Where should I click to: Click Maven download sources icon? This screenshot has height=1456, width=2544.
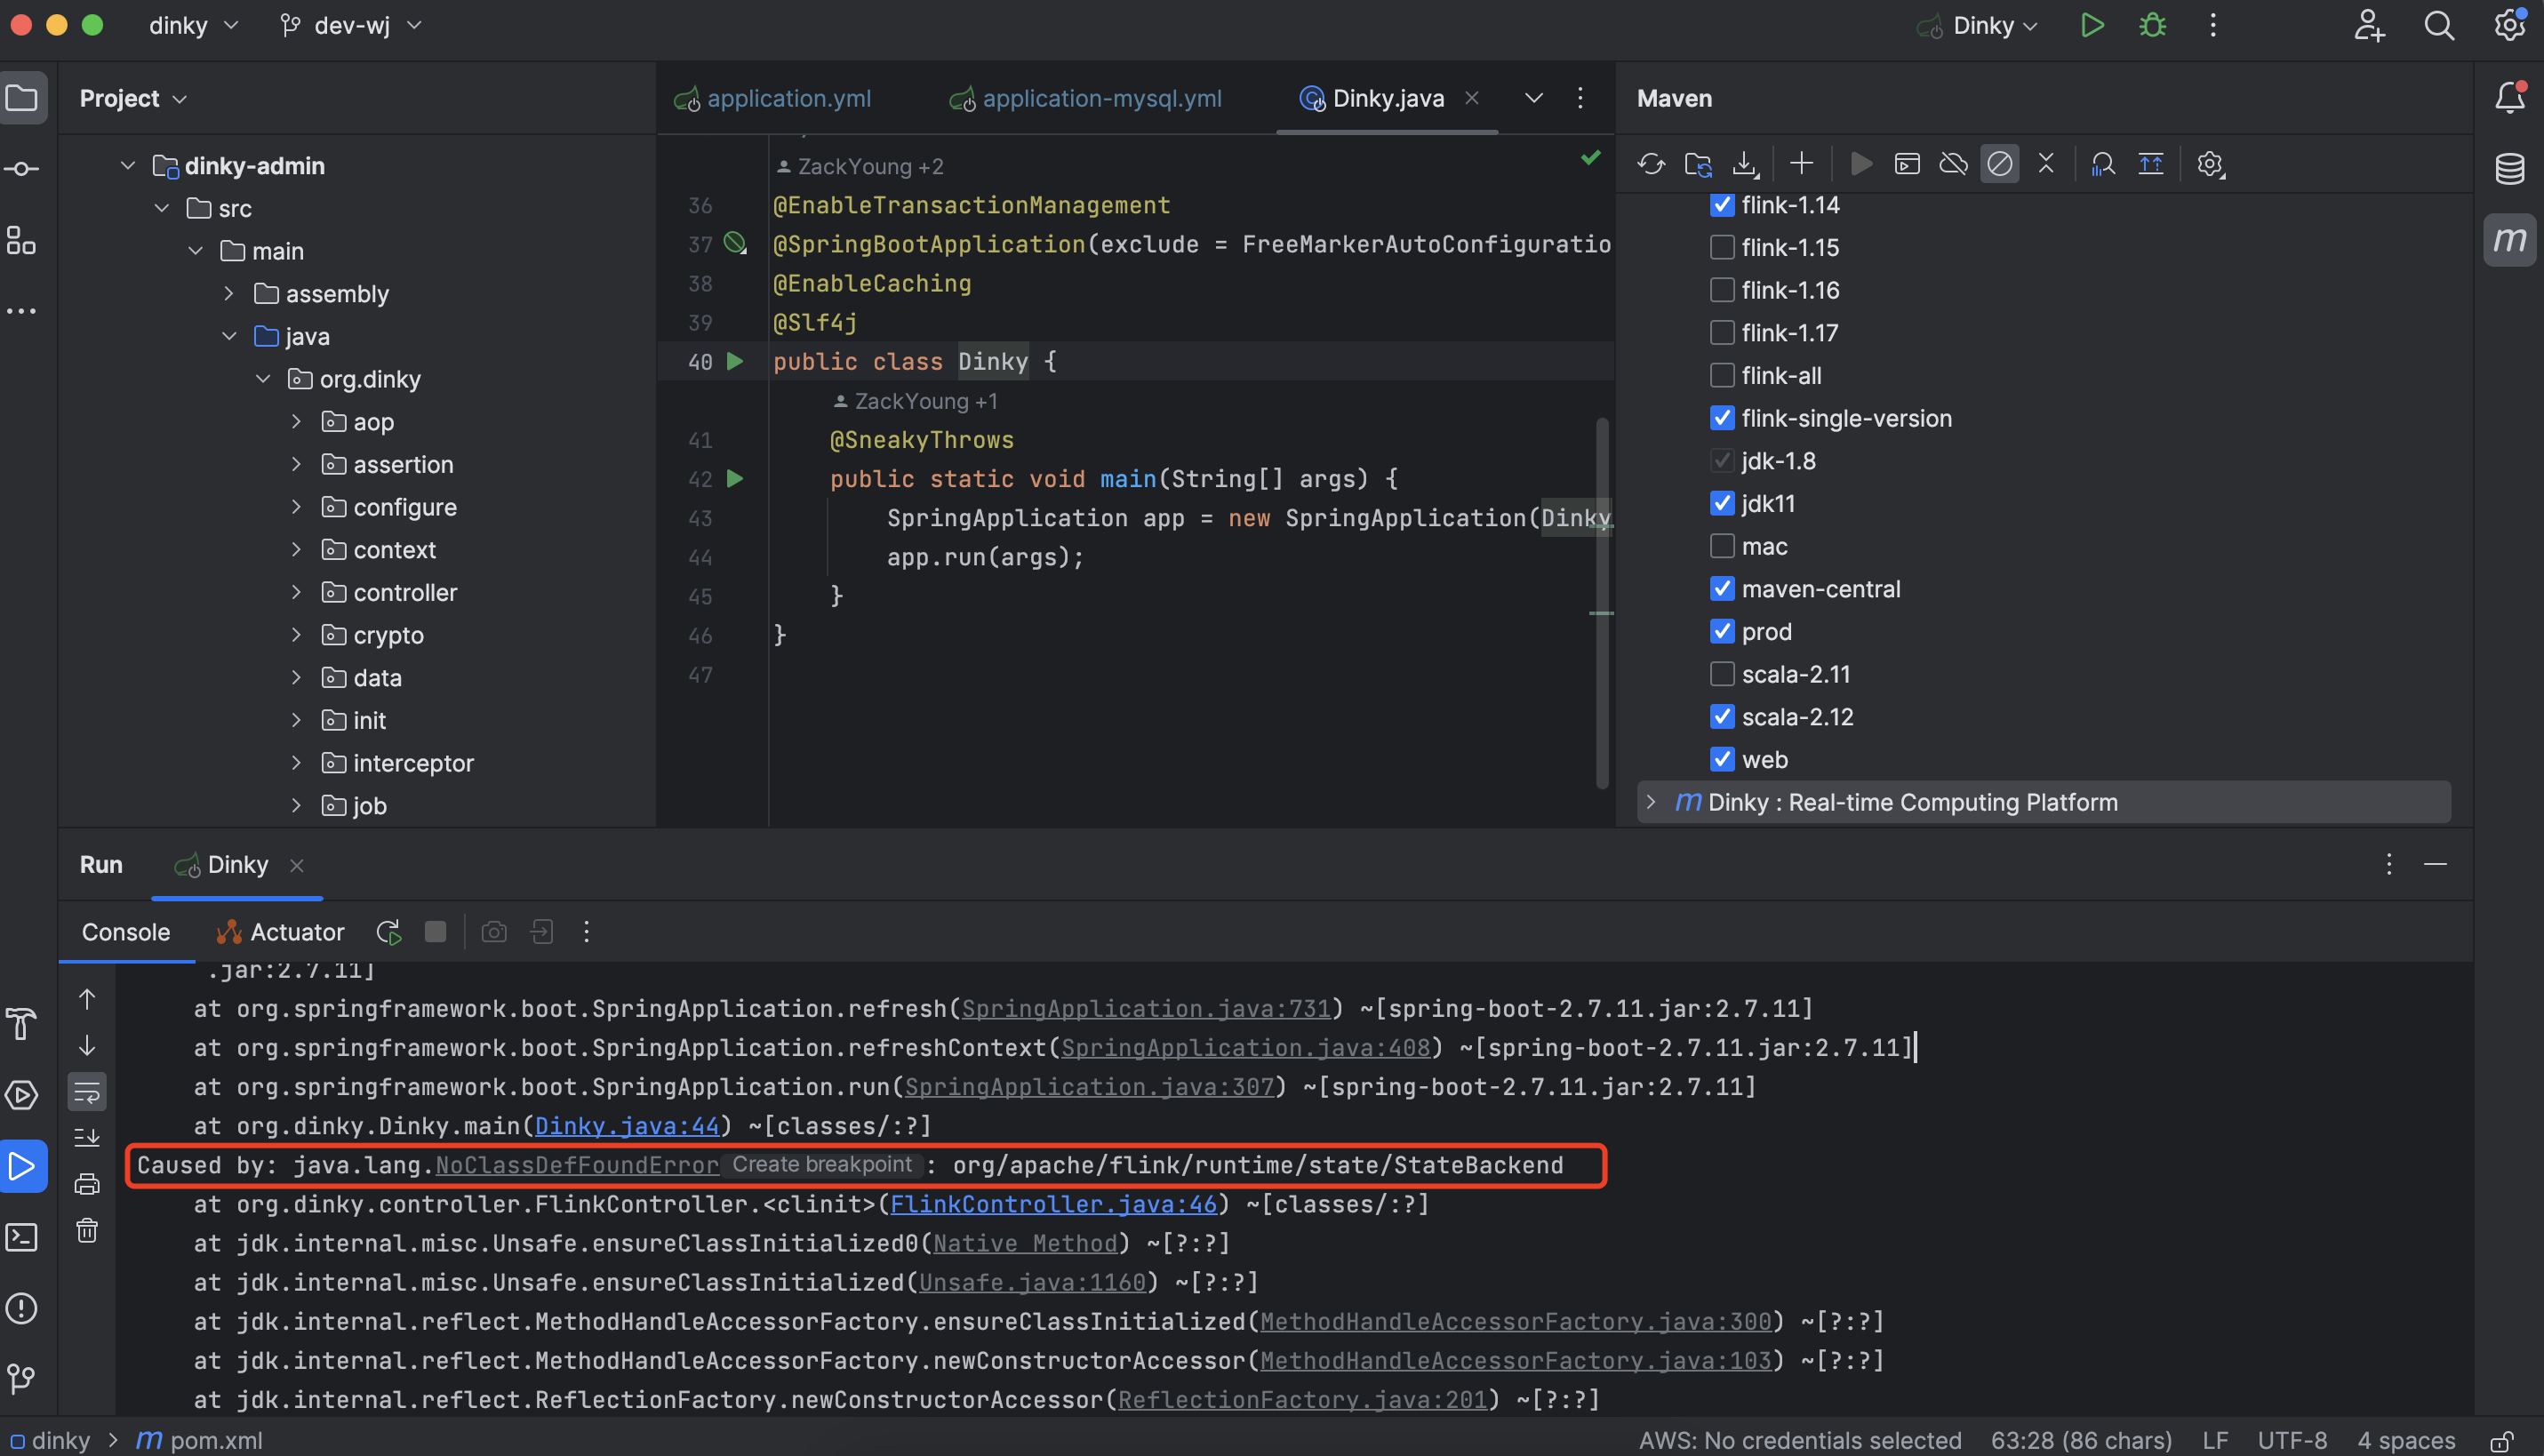pyautogui.click(x=1745, y=164)
